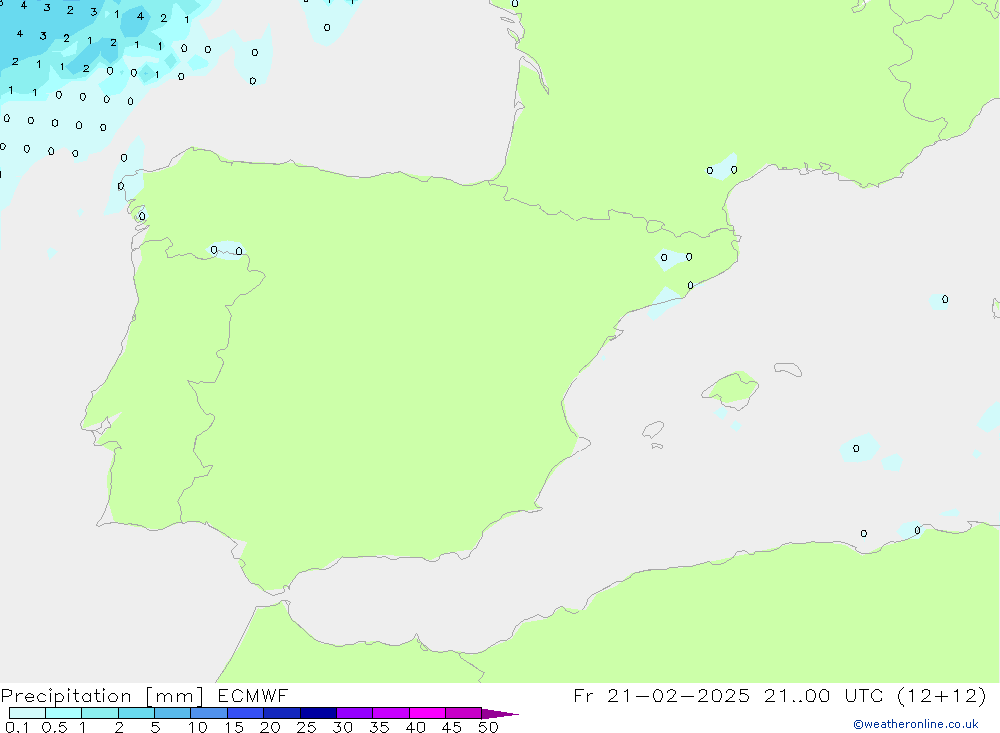Click the Ibiza island outline on the map
The width and height of the screenshot is (1000, 733).
[653, 430]
